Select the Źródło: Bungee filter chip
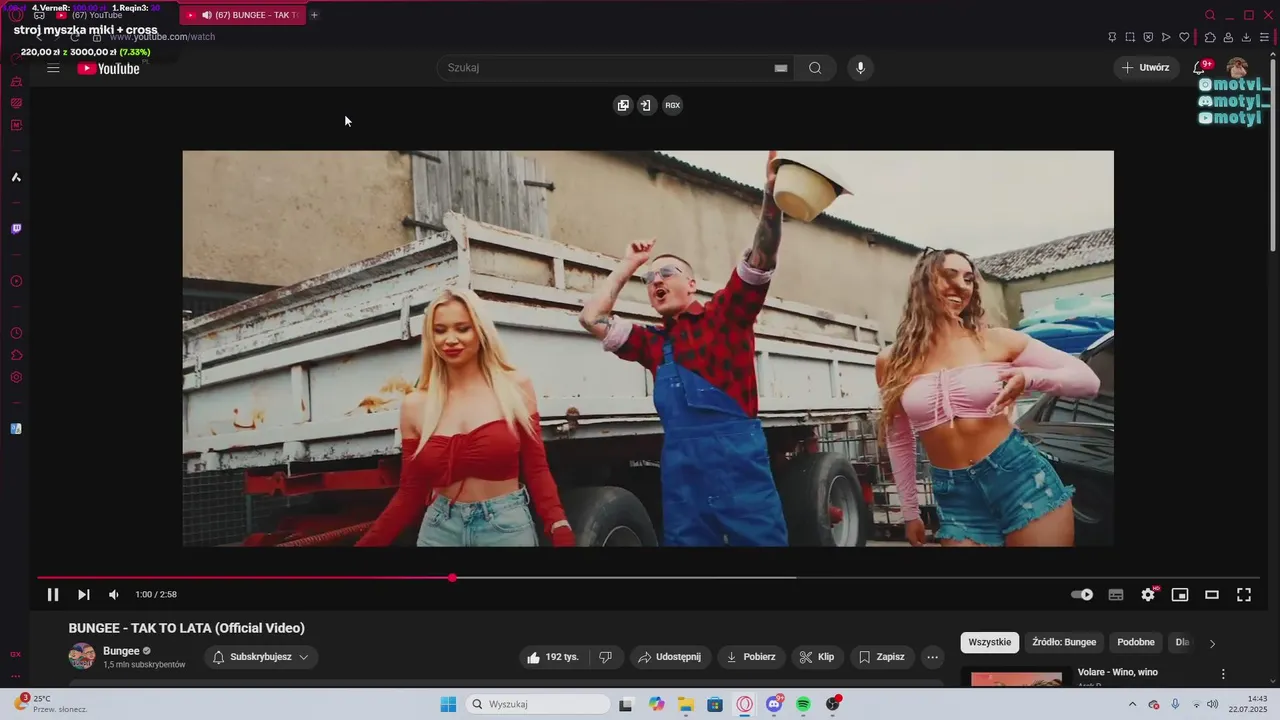The height and width of the screenshot is (720, 1280). (1064, 642)
